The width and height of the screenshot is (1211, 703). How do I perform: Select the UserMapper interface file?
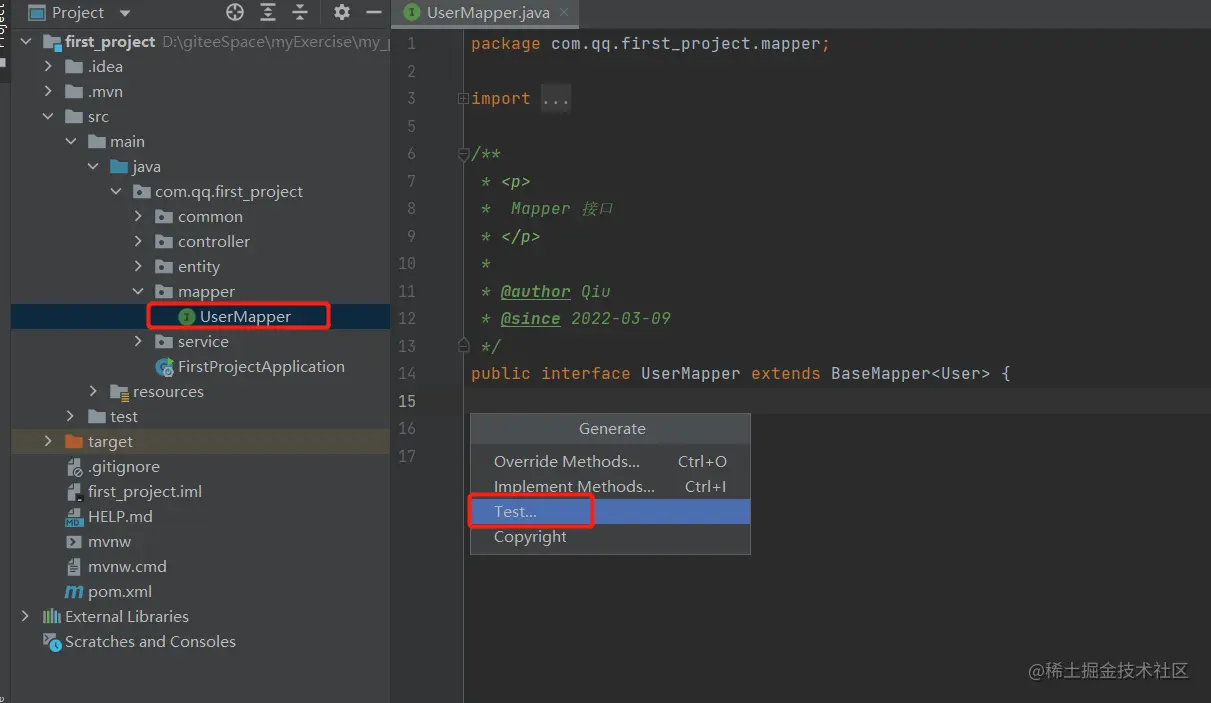(245, 317)
